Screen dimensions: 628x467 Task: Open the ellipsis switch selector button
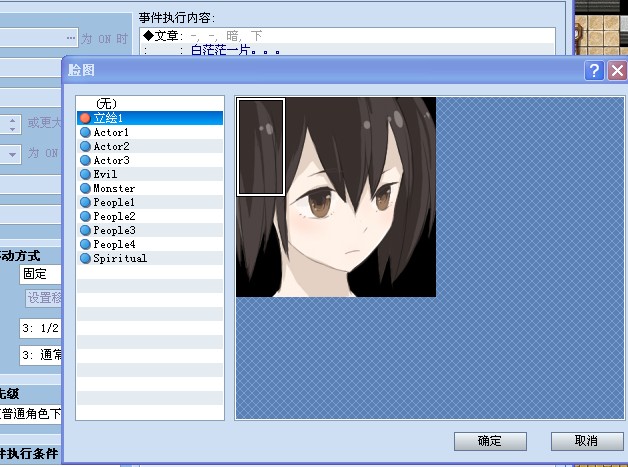point(71,38)
